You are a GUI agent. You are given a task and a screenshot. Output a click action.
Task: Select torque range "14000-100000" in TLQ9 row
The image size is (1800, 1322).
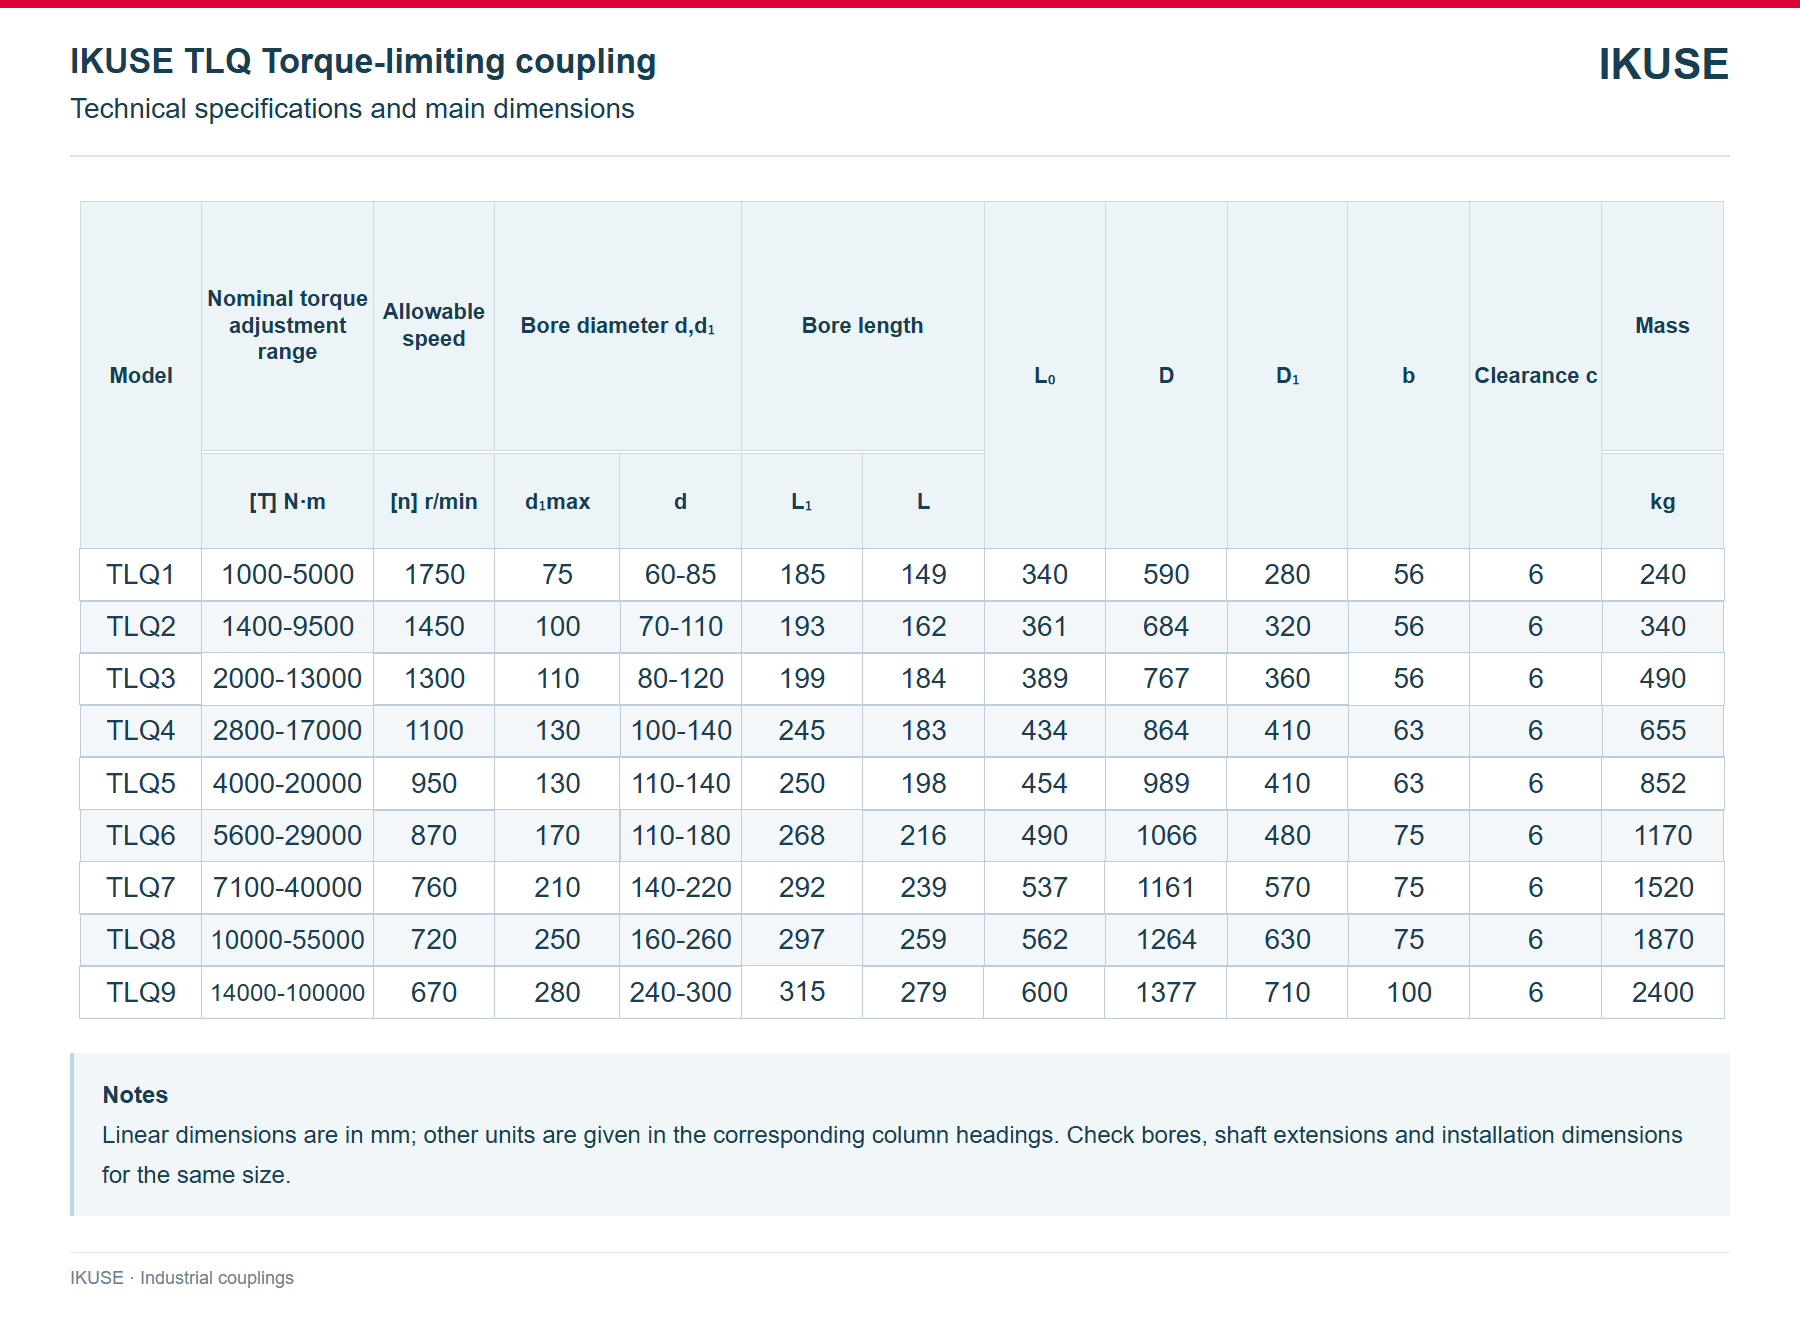pos(287,993)
